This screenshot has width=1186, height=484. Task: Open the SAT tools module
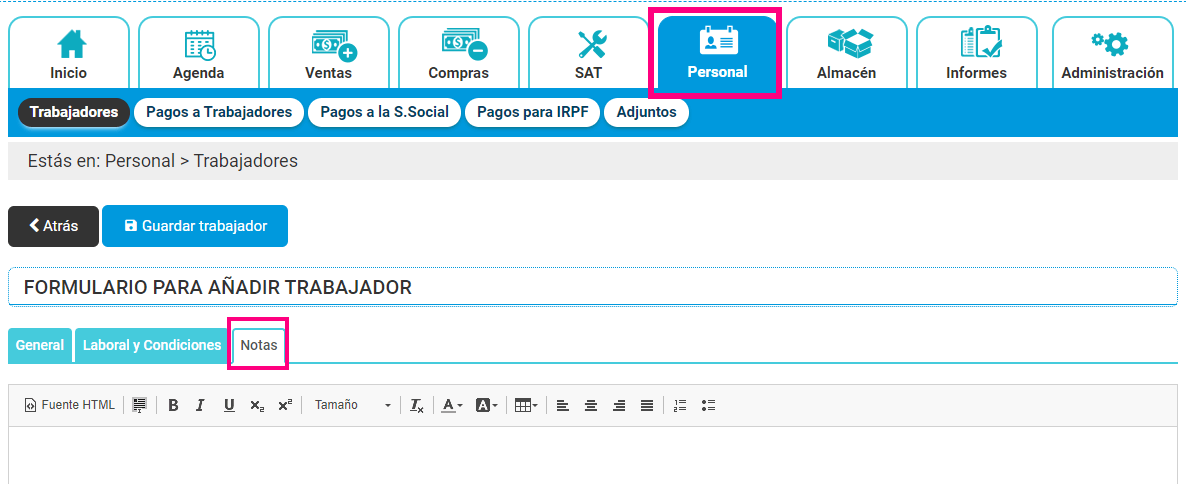pos(588,53)
